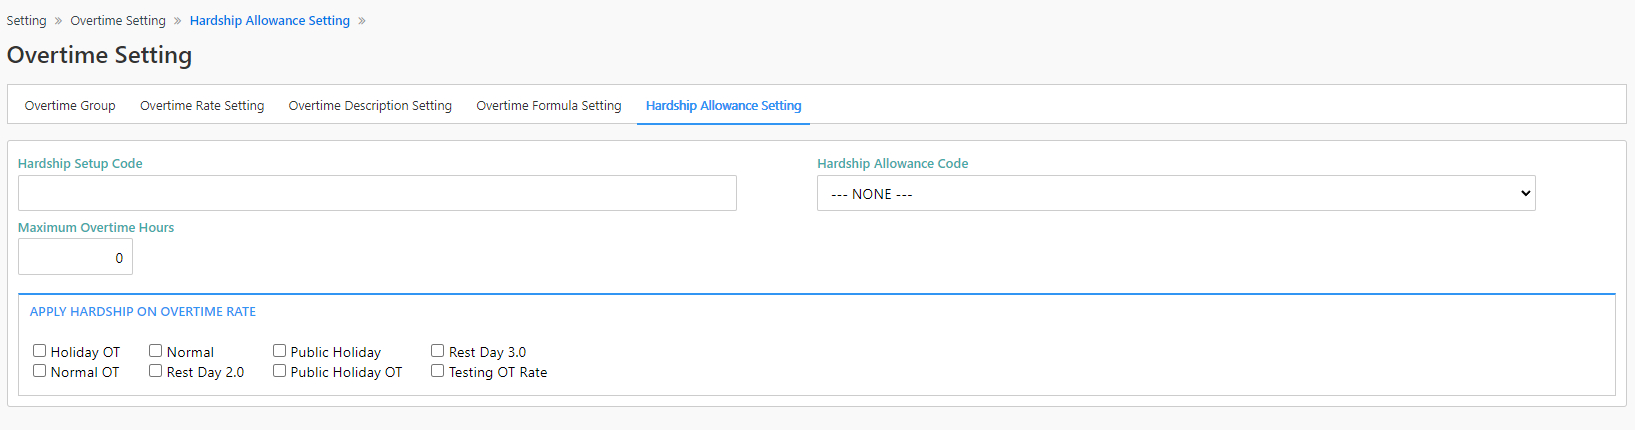Click the Hardship Allowance Setting breadcrumb link
This screenshot has width=1635, height=430.
[x=270, y=21]
